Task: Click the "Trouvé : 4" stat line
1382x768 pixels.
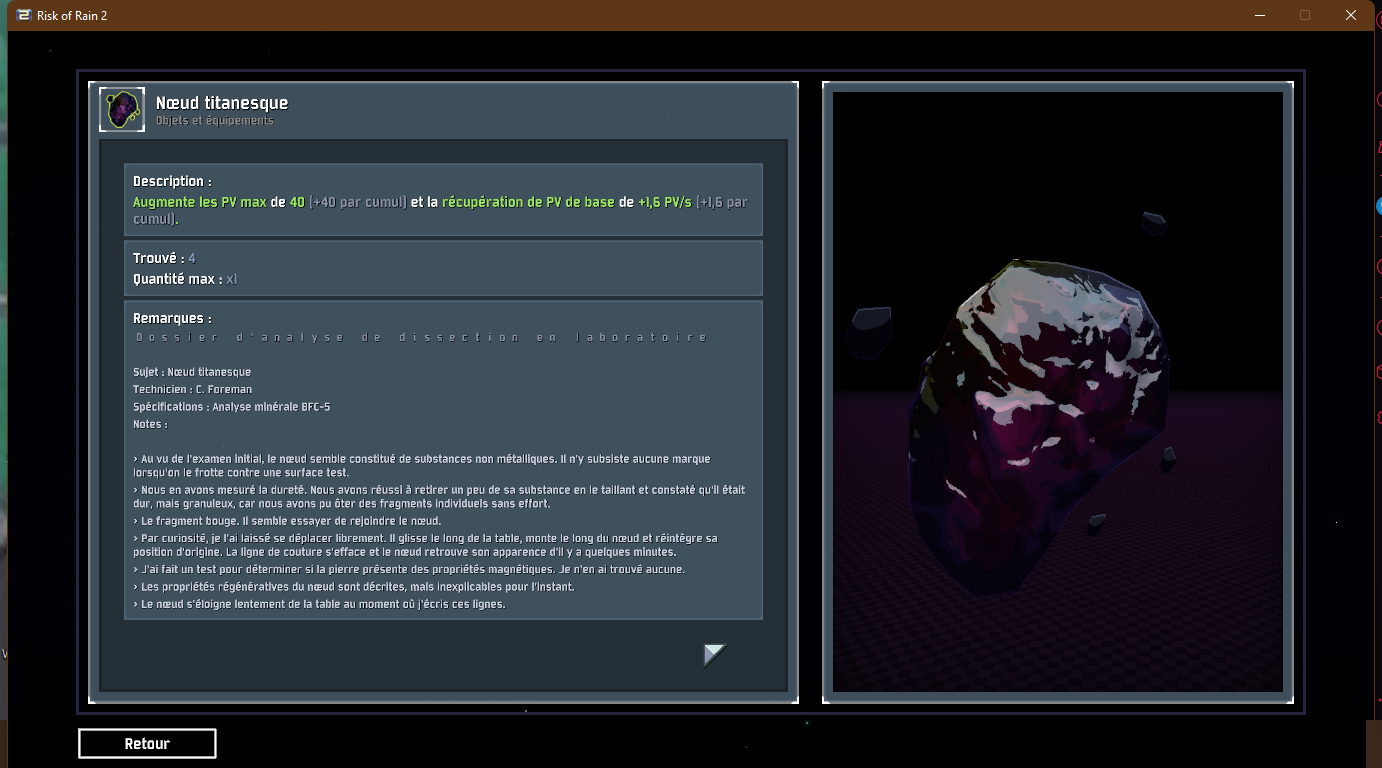Action: (164, 259)
